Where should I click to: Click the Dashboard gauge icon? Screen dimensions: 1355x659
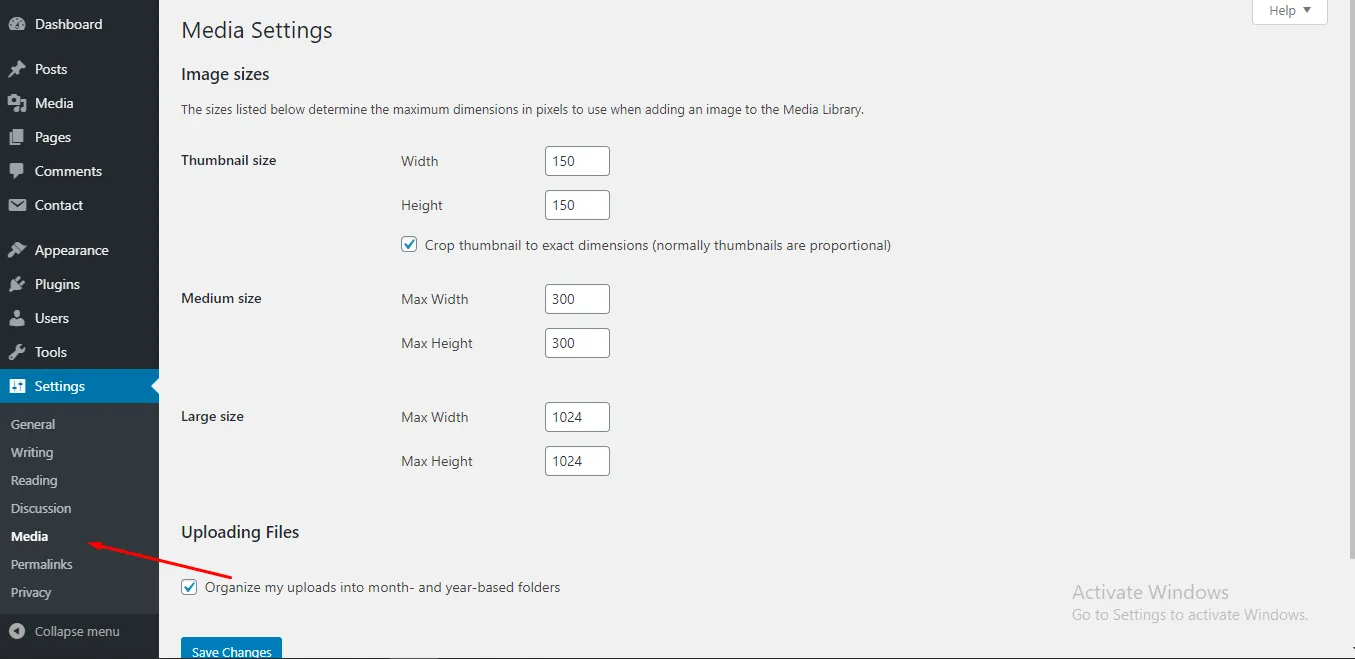[17, 24]
